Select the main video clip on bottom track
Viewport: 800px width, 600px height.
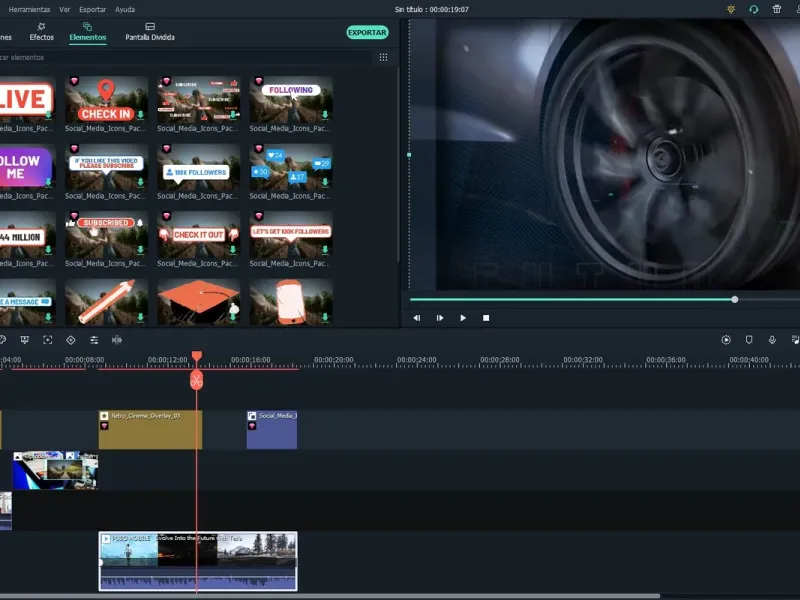[x=198, y=561]
